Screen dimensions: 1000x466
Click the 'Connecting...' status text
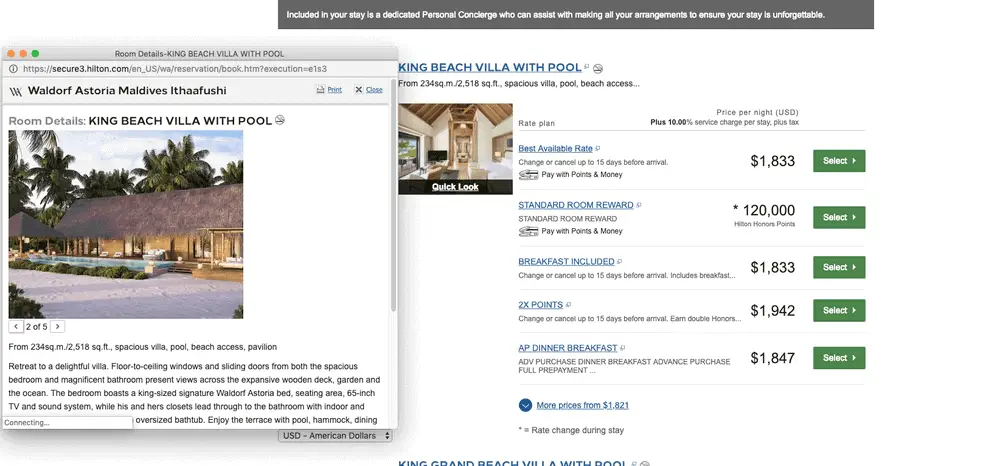pyautogui.click(x=27, y=423)
